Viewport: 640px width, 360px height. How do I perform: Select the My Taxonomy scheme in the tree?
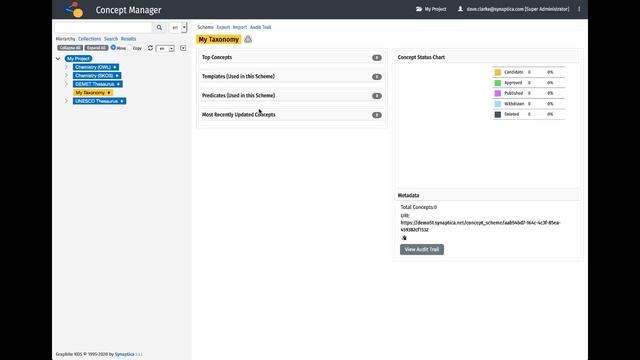click(90, 93)
